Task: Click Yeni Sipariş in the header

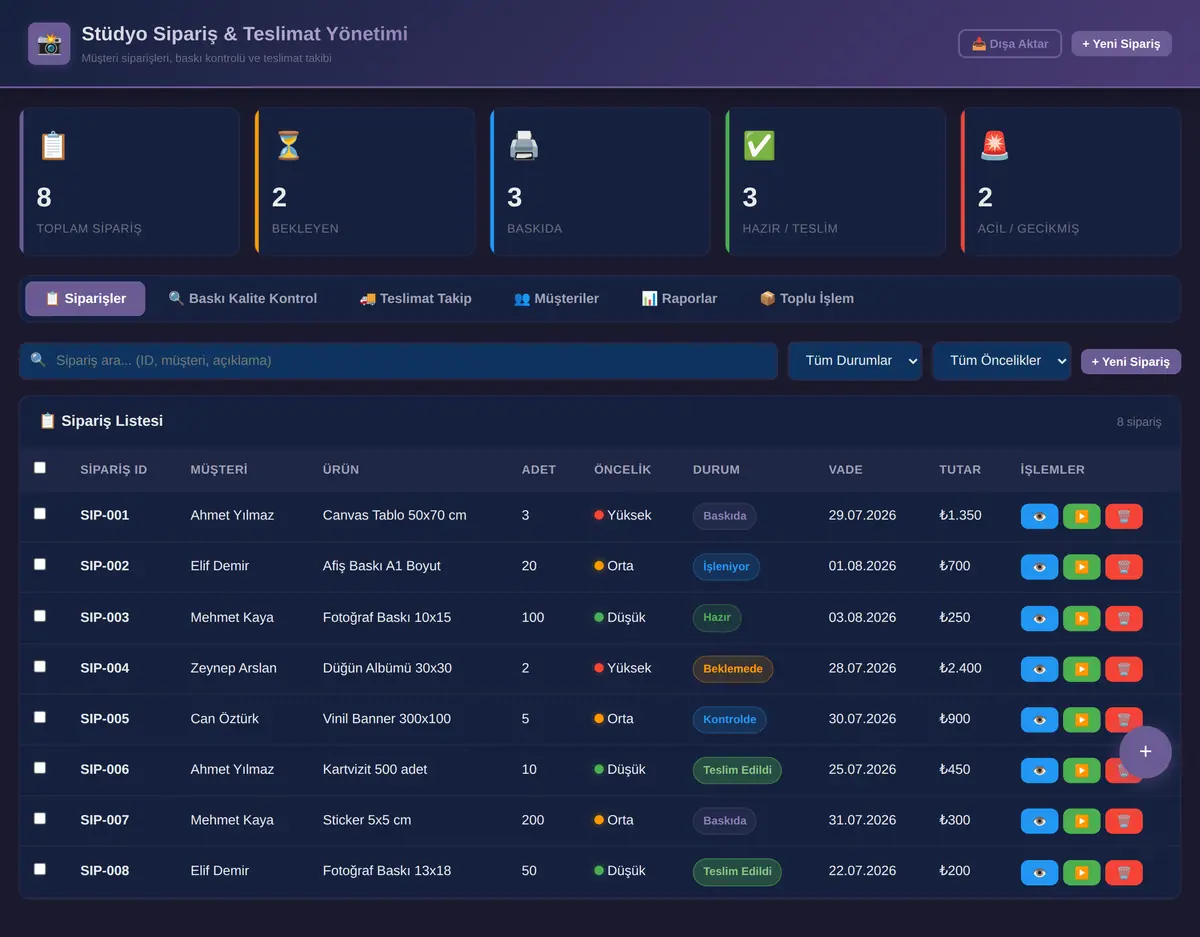Action: click(1121, 44)
